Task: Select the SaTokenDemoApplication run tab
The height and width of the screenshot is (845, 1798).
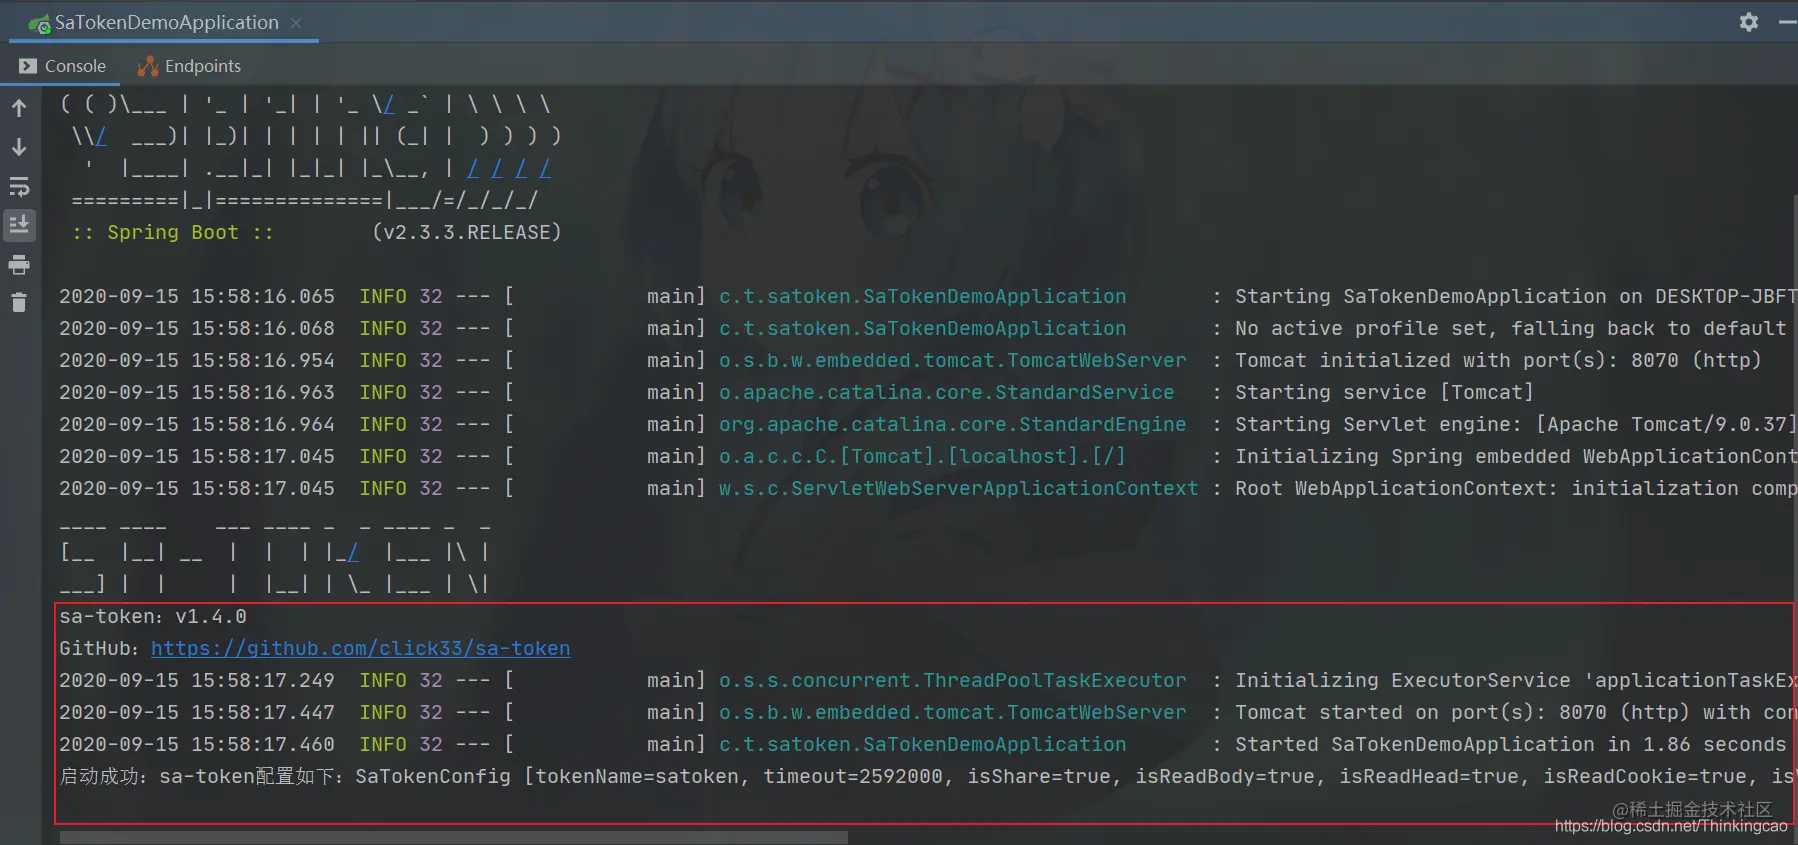Action: pos(166,23)
